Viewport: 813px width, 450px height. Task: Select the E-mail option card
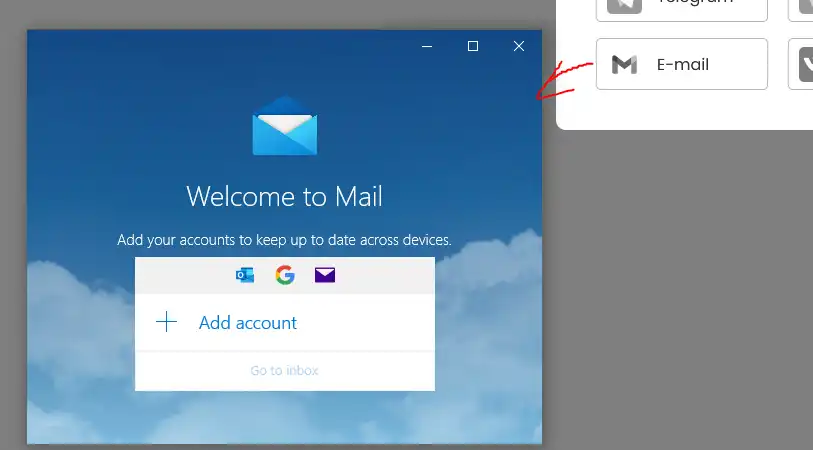pos(682,64)
